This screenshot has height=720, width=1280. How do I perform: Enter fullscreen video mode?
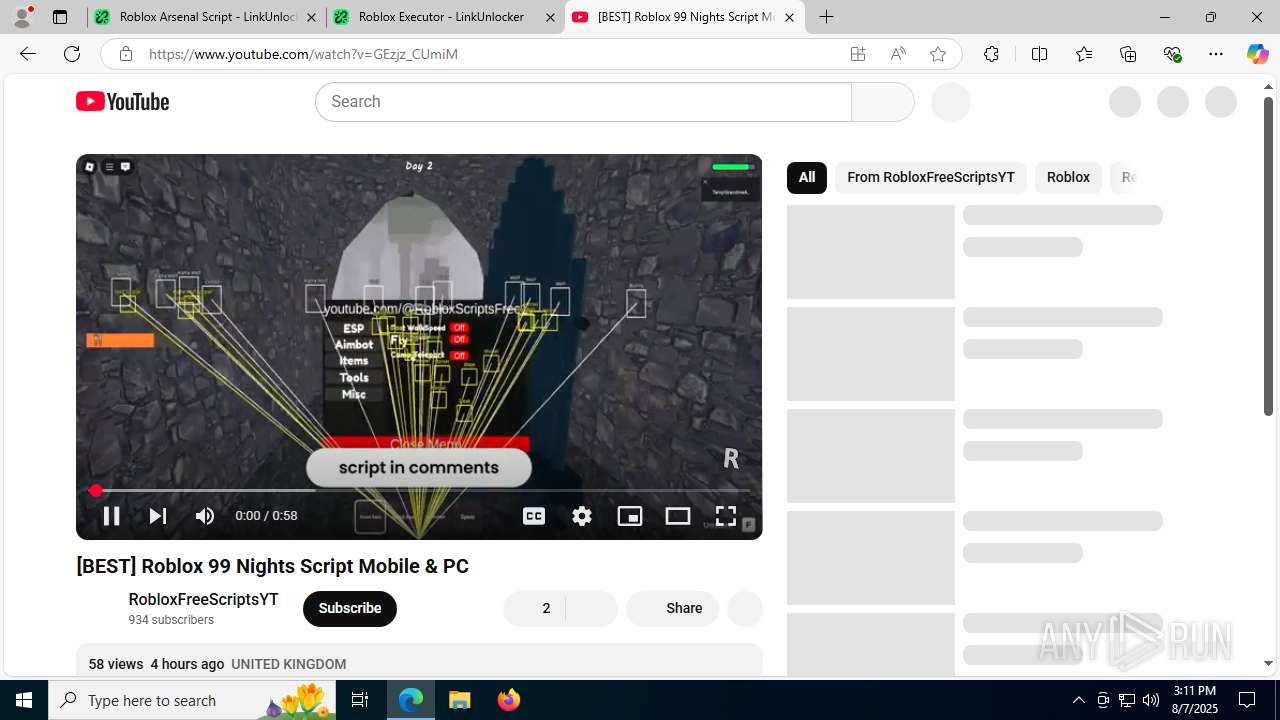[x=726, y=516]
